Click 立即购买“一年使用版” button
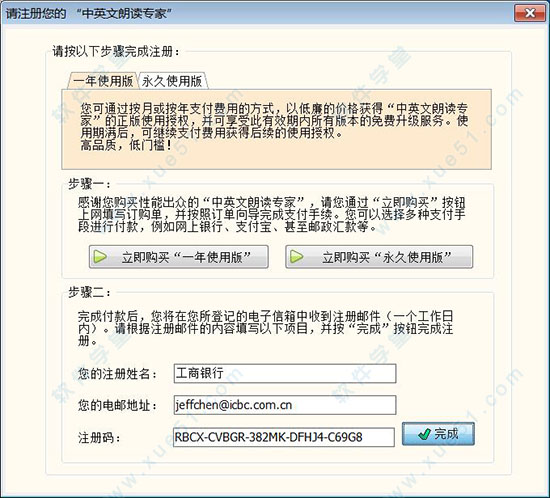Viewport: 550px width, 498px height. 179,257
